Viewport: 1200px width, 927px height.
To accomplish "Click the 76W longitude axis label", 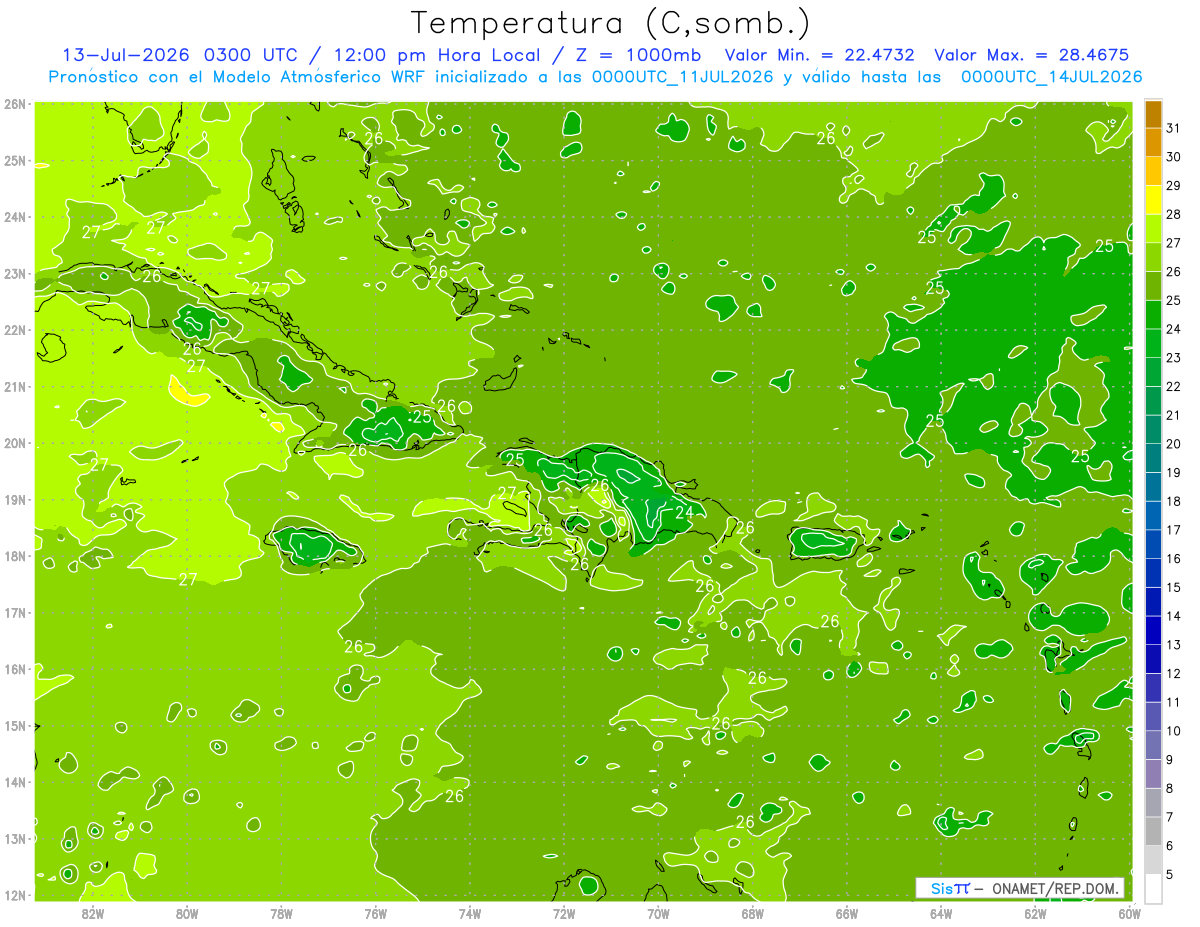I will tap(376, 913).
